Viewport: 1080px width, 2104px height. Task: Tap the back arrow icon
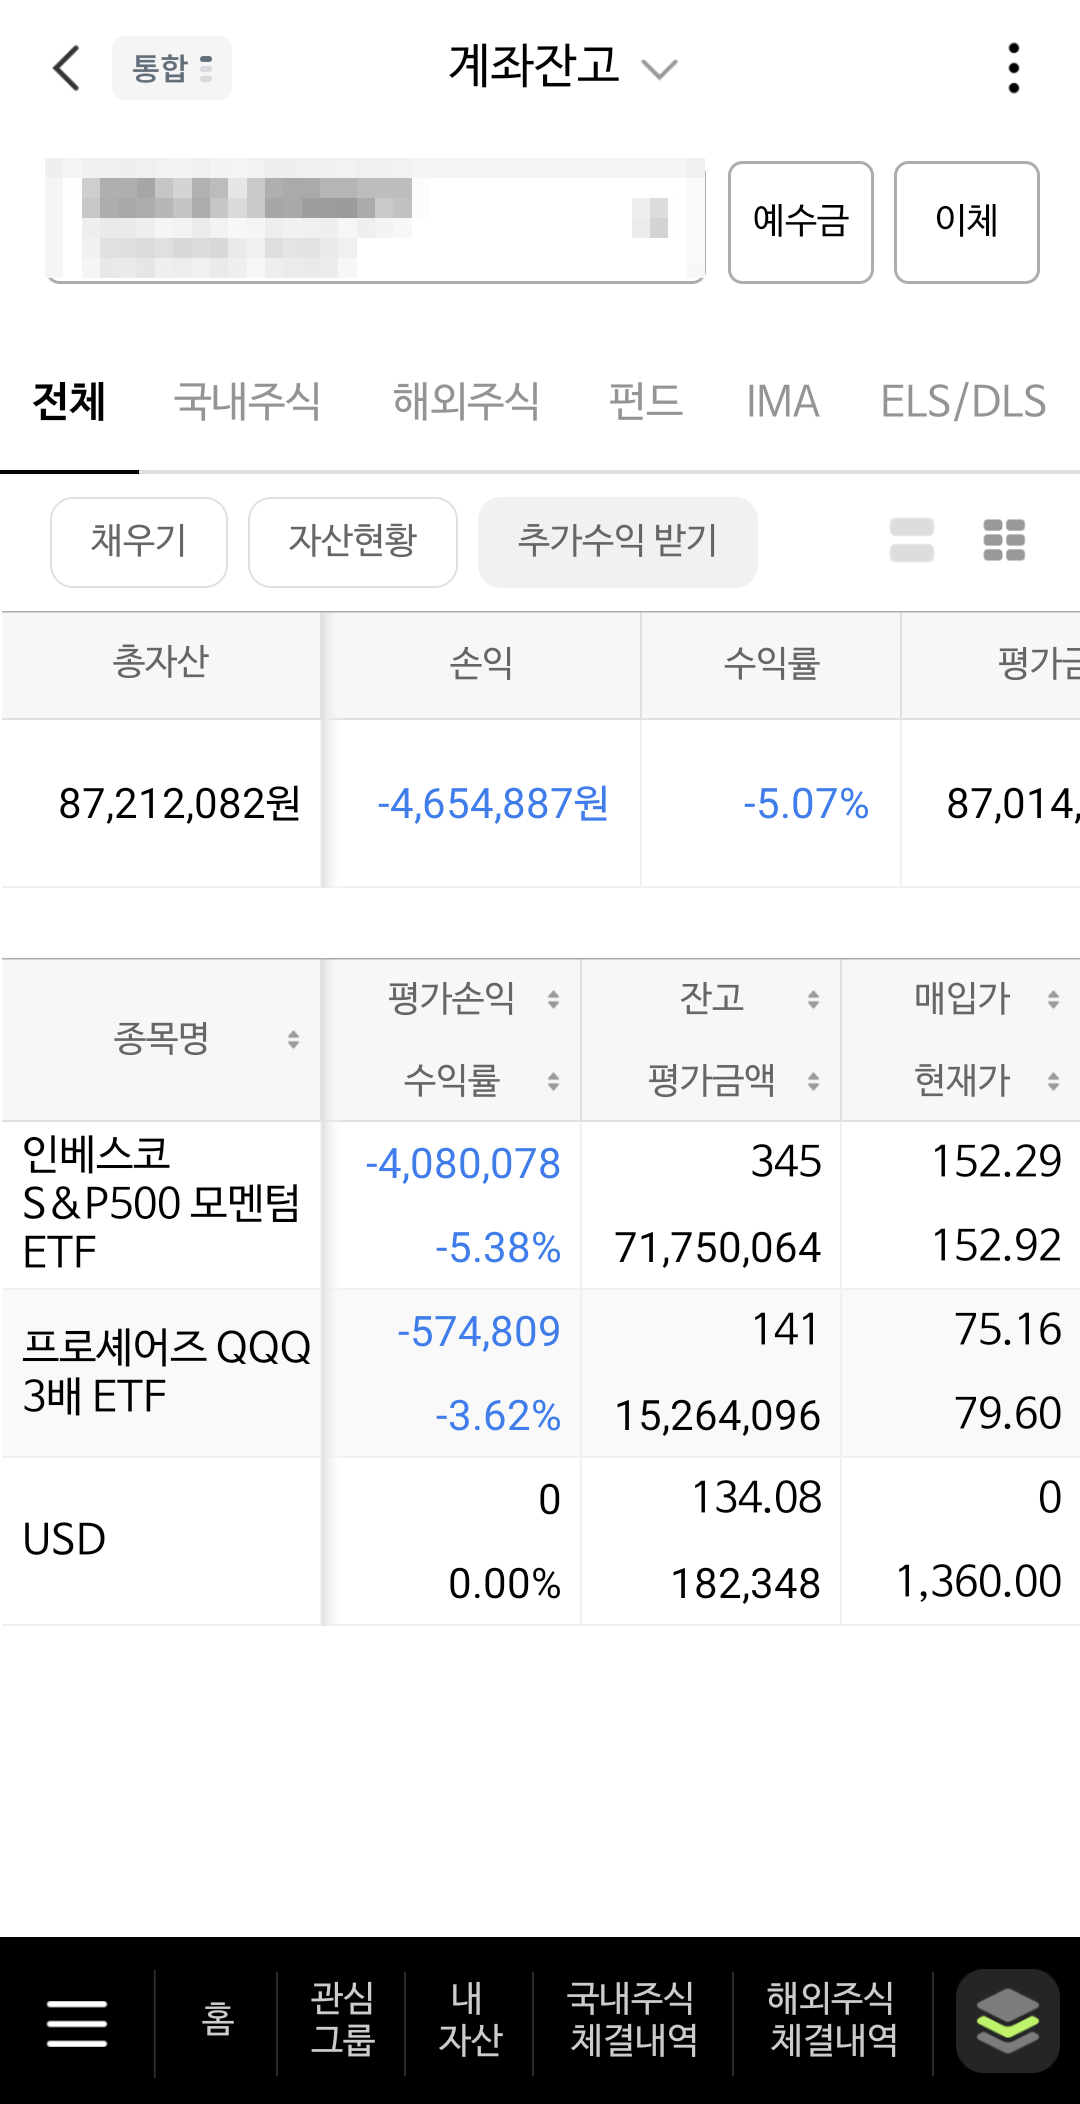point(66,68)
